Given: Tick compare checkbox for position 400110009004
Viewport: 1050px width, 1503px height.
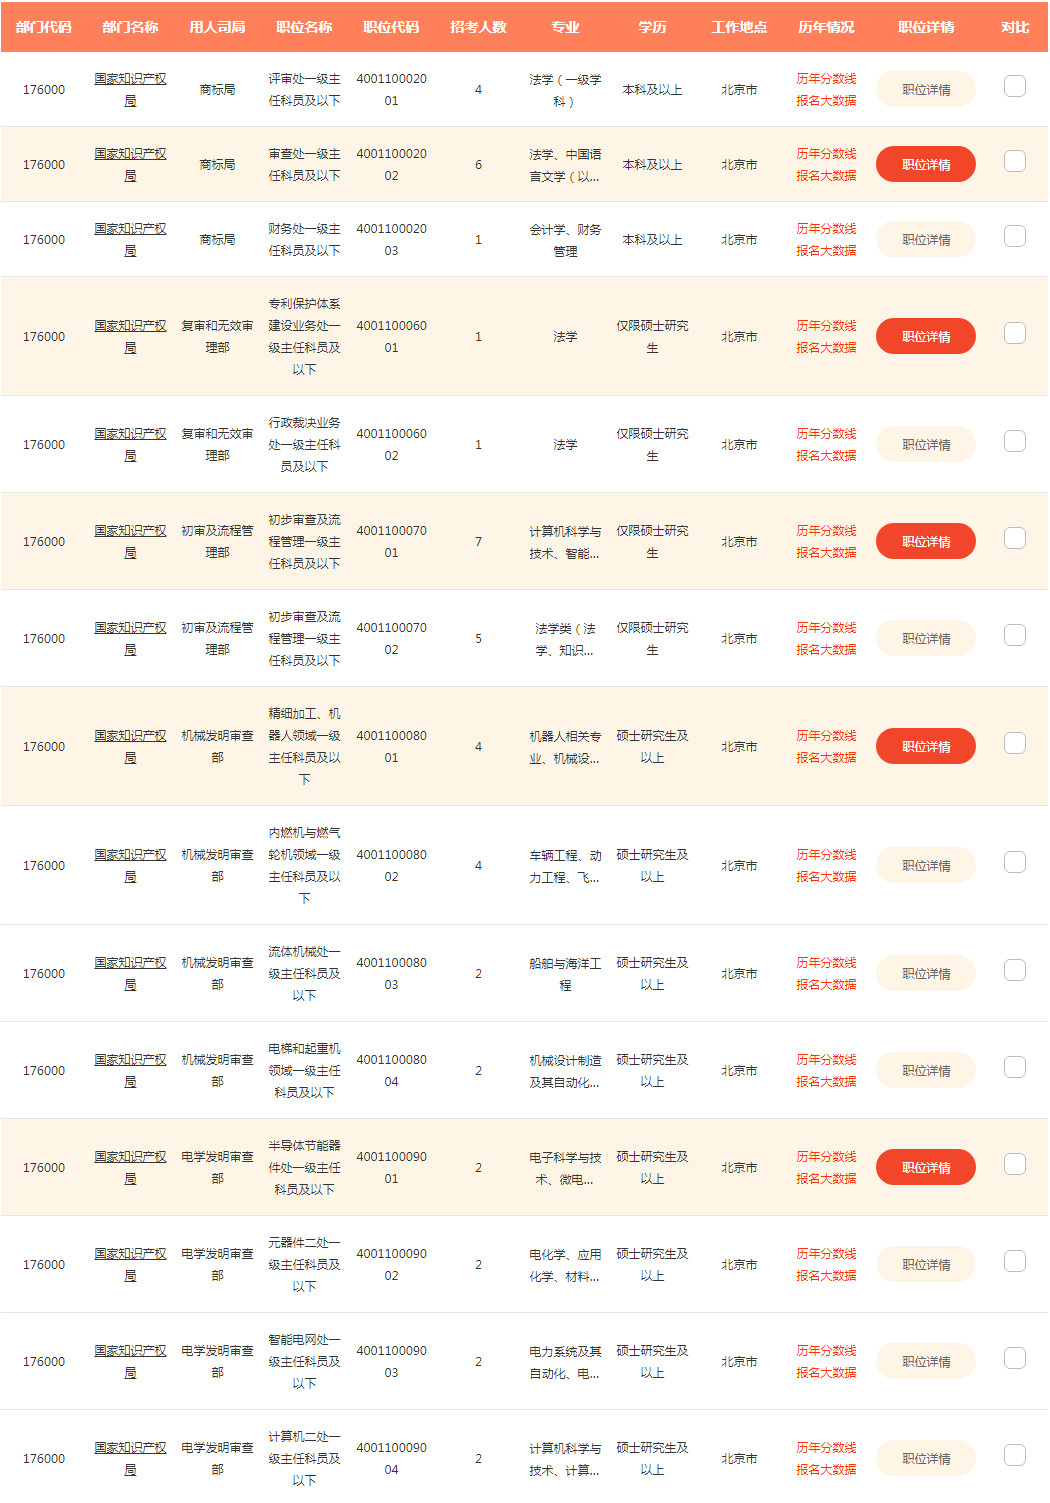Looking at the screenshot, I should tap(1014, 1455).
